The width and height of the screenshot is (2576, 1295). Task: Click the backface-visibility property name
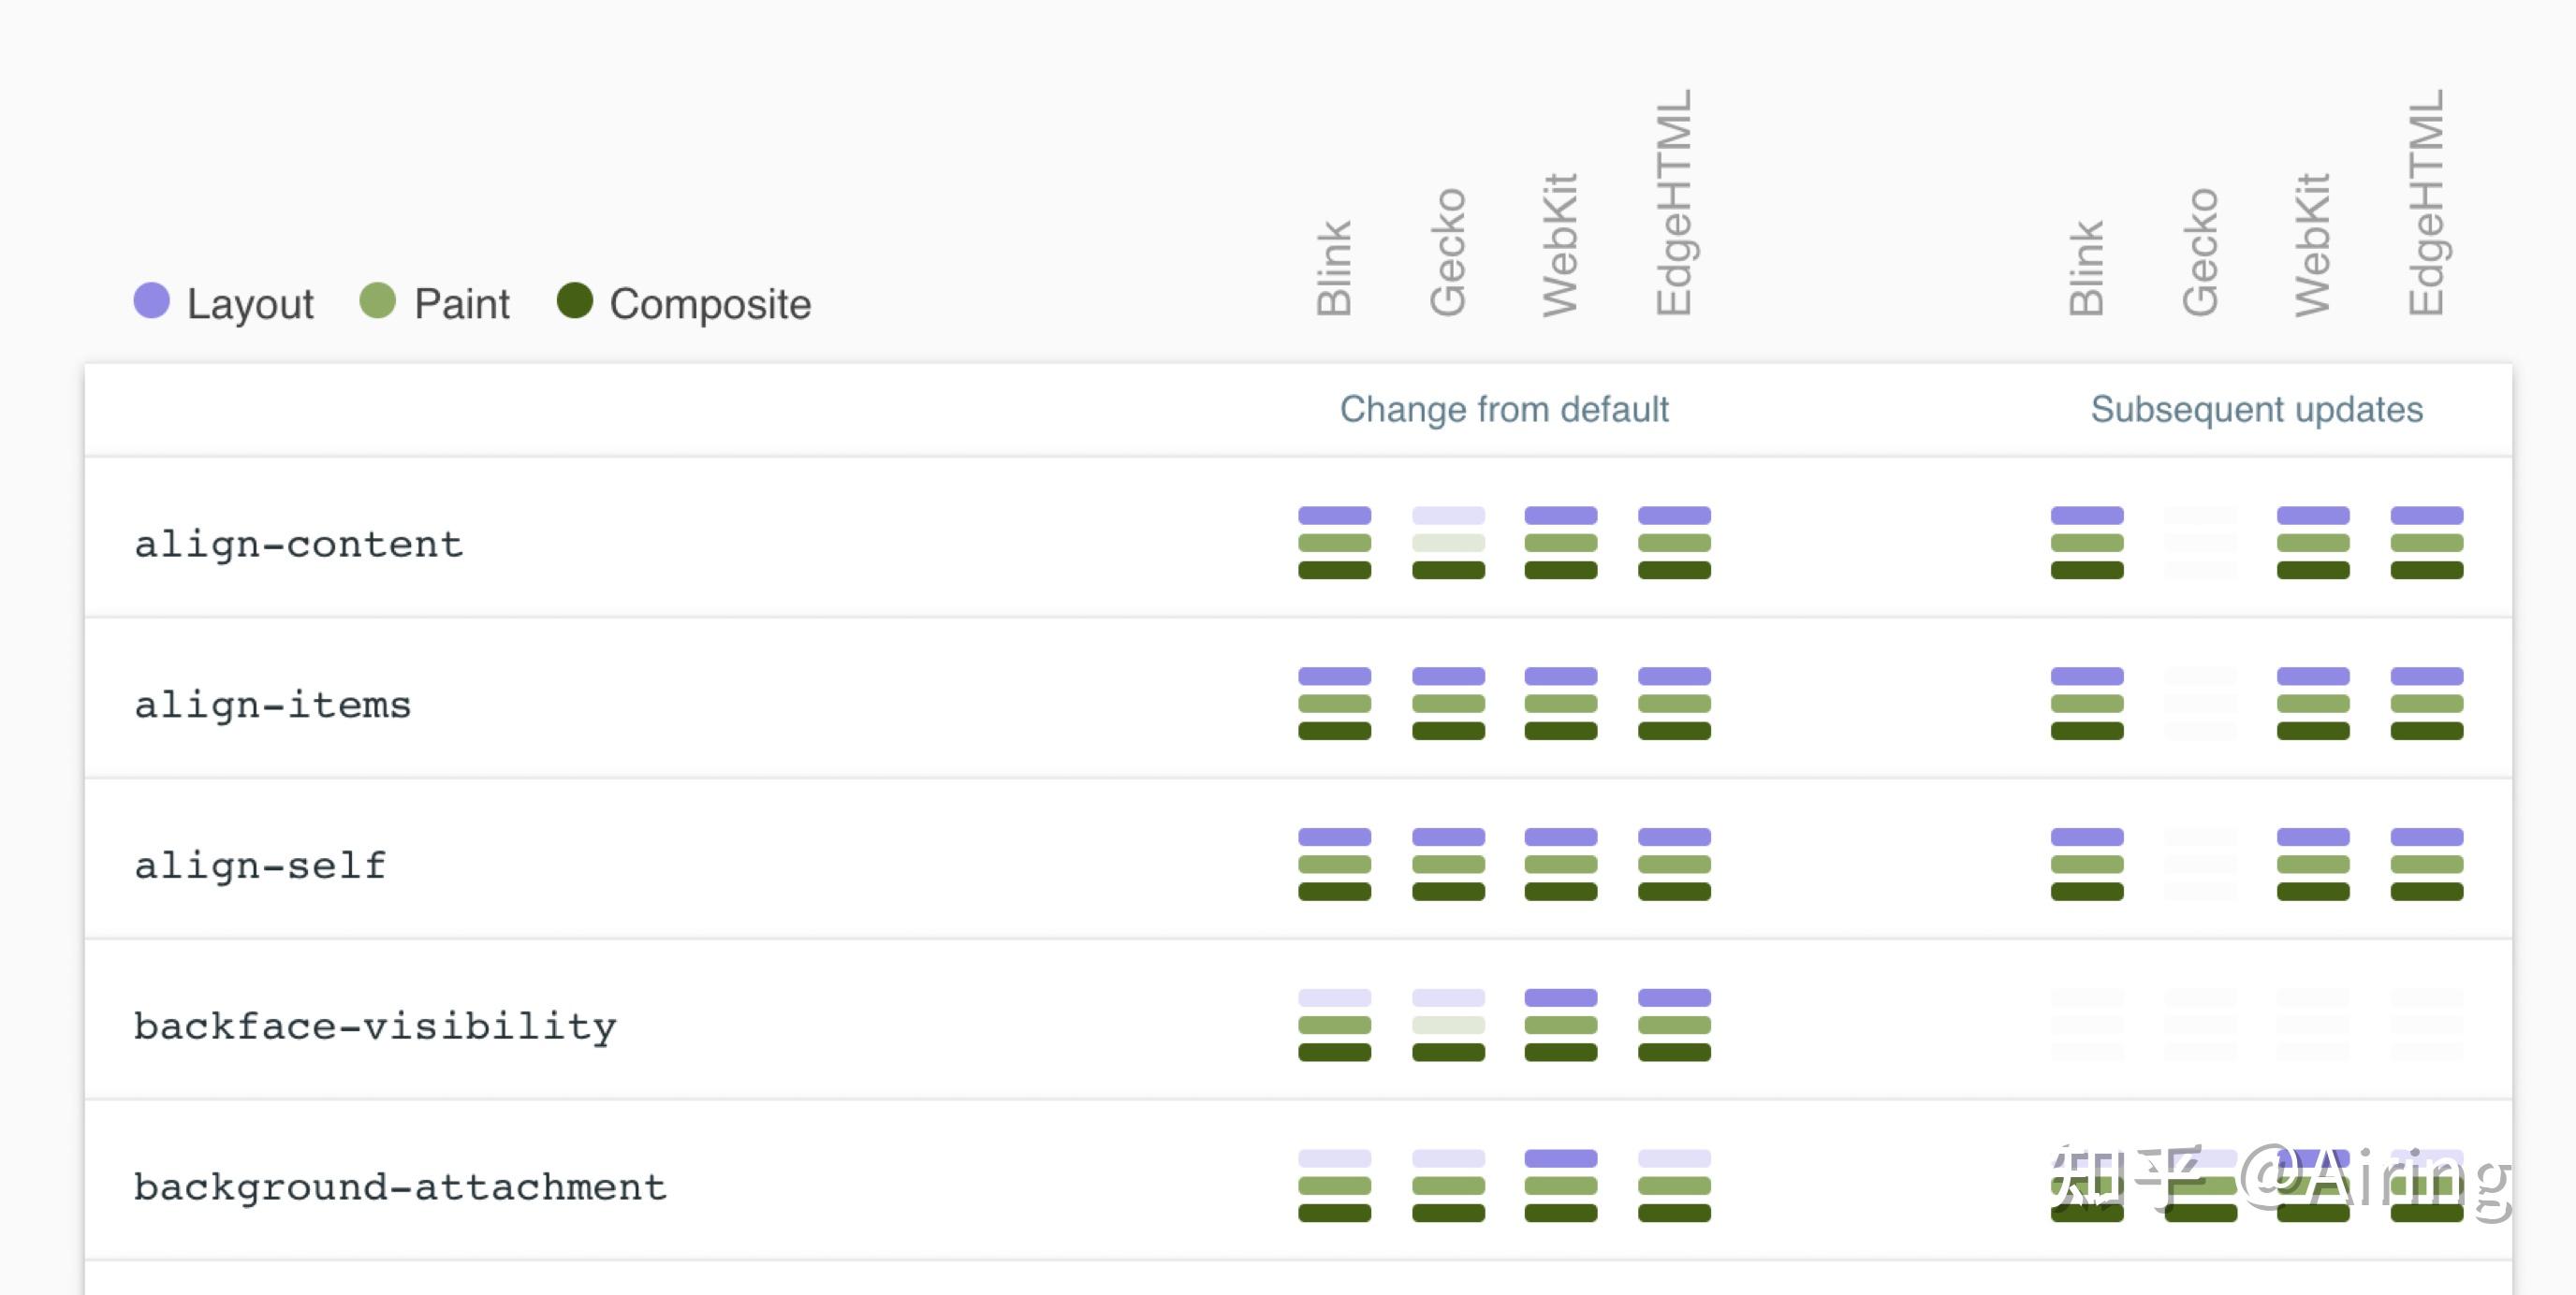(x=375, y=1026)
